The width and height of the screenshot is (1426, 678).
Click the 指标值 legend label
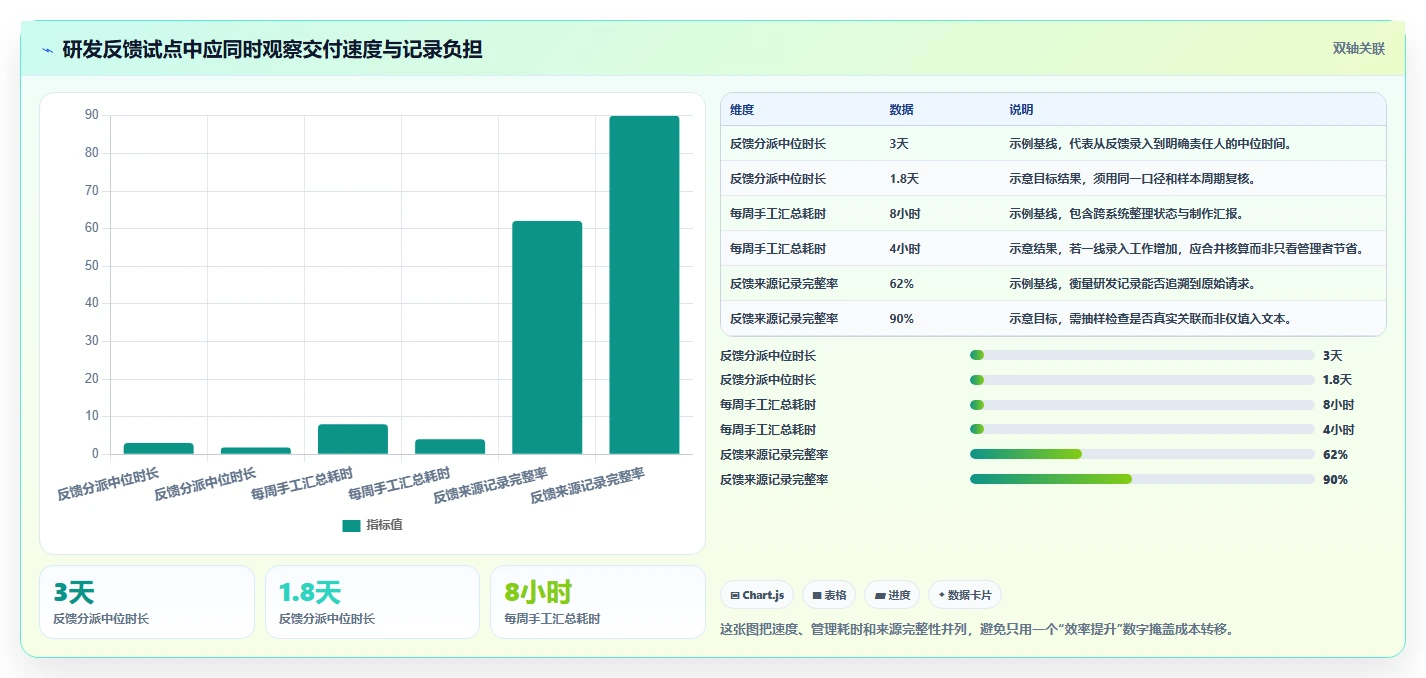pos(384,525)
